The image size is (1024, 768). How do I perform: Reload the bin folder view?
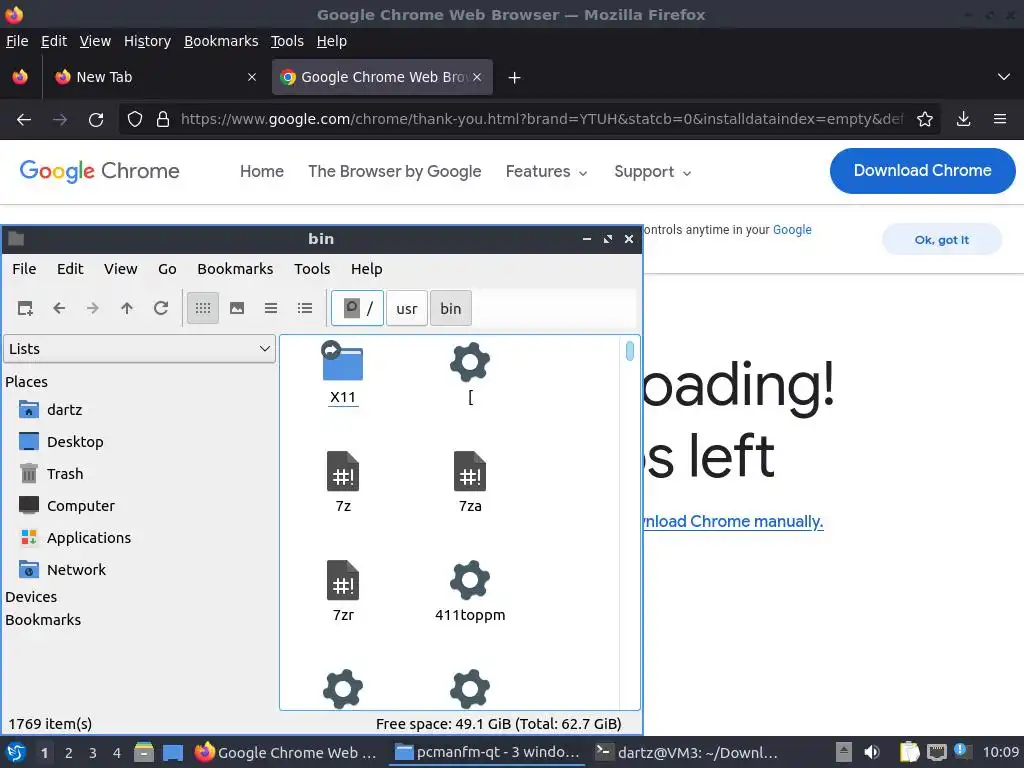click(x=161, y=308)
